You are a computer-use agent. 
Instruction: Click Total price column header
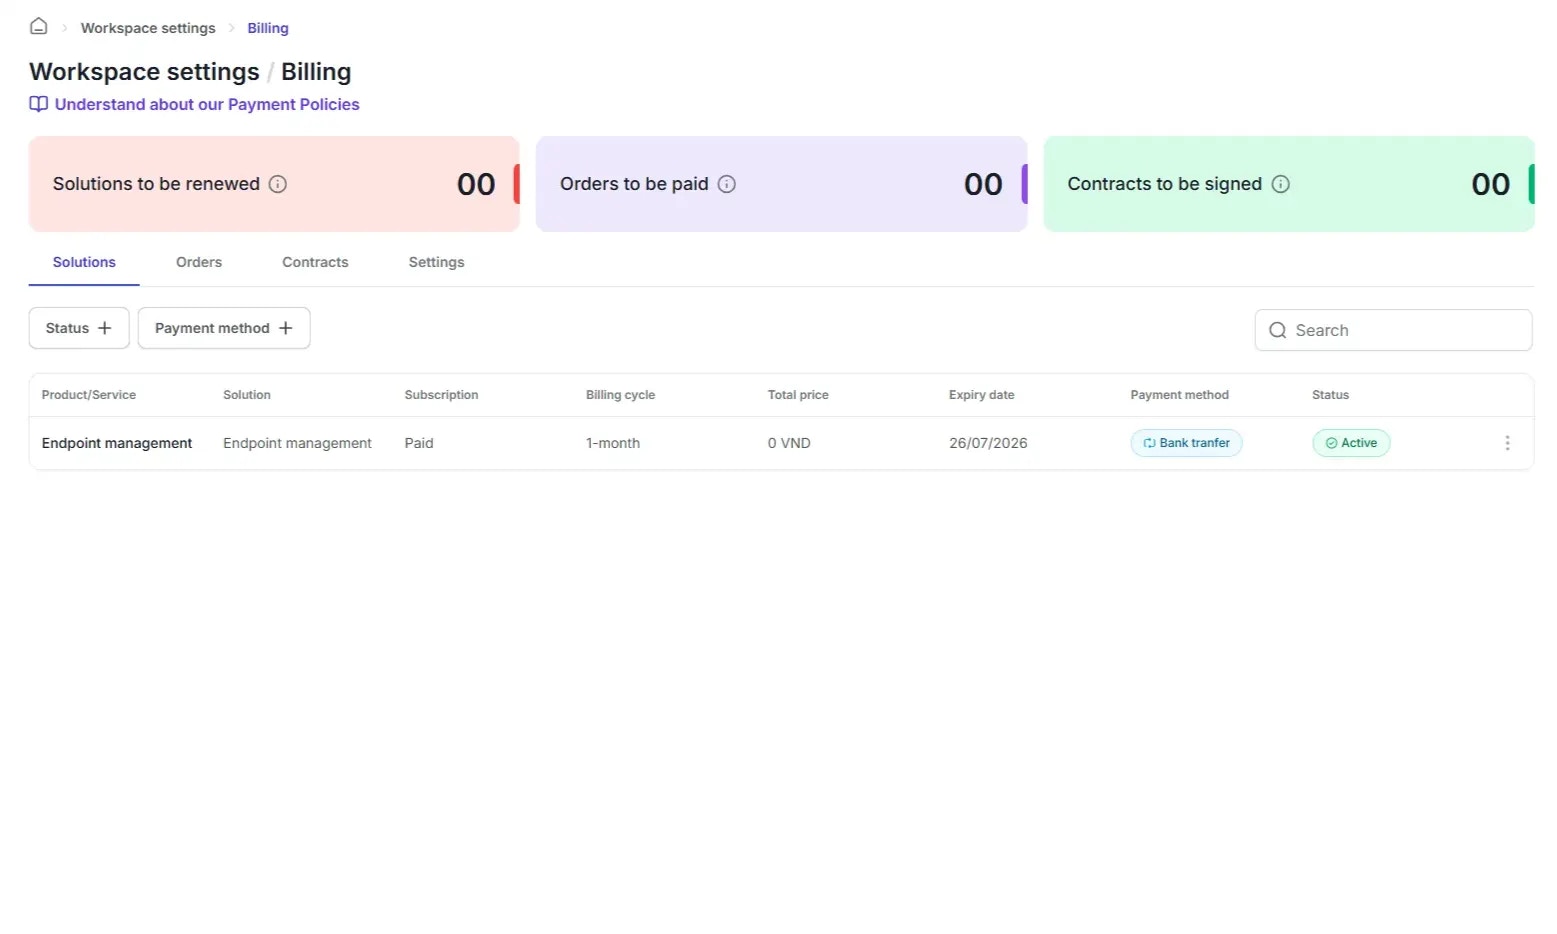[798, 395]
